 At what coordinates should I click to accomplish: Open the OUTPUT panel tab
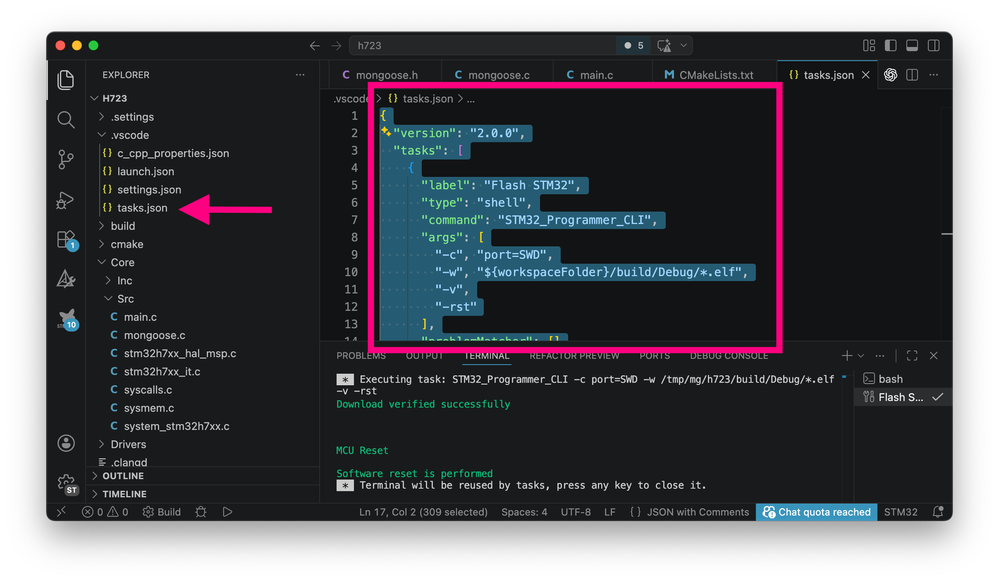pos(424,356)
